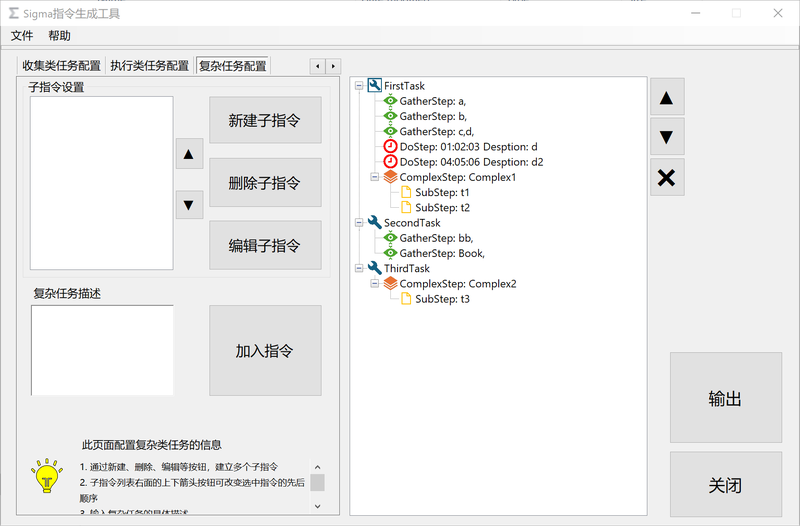Click the eye icon of GatherStep: Book,
The image size is (800, 526).
coord(390,253)
